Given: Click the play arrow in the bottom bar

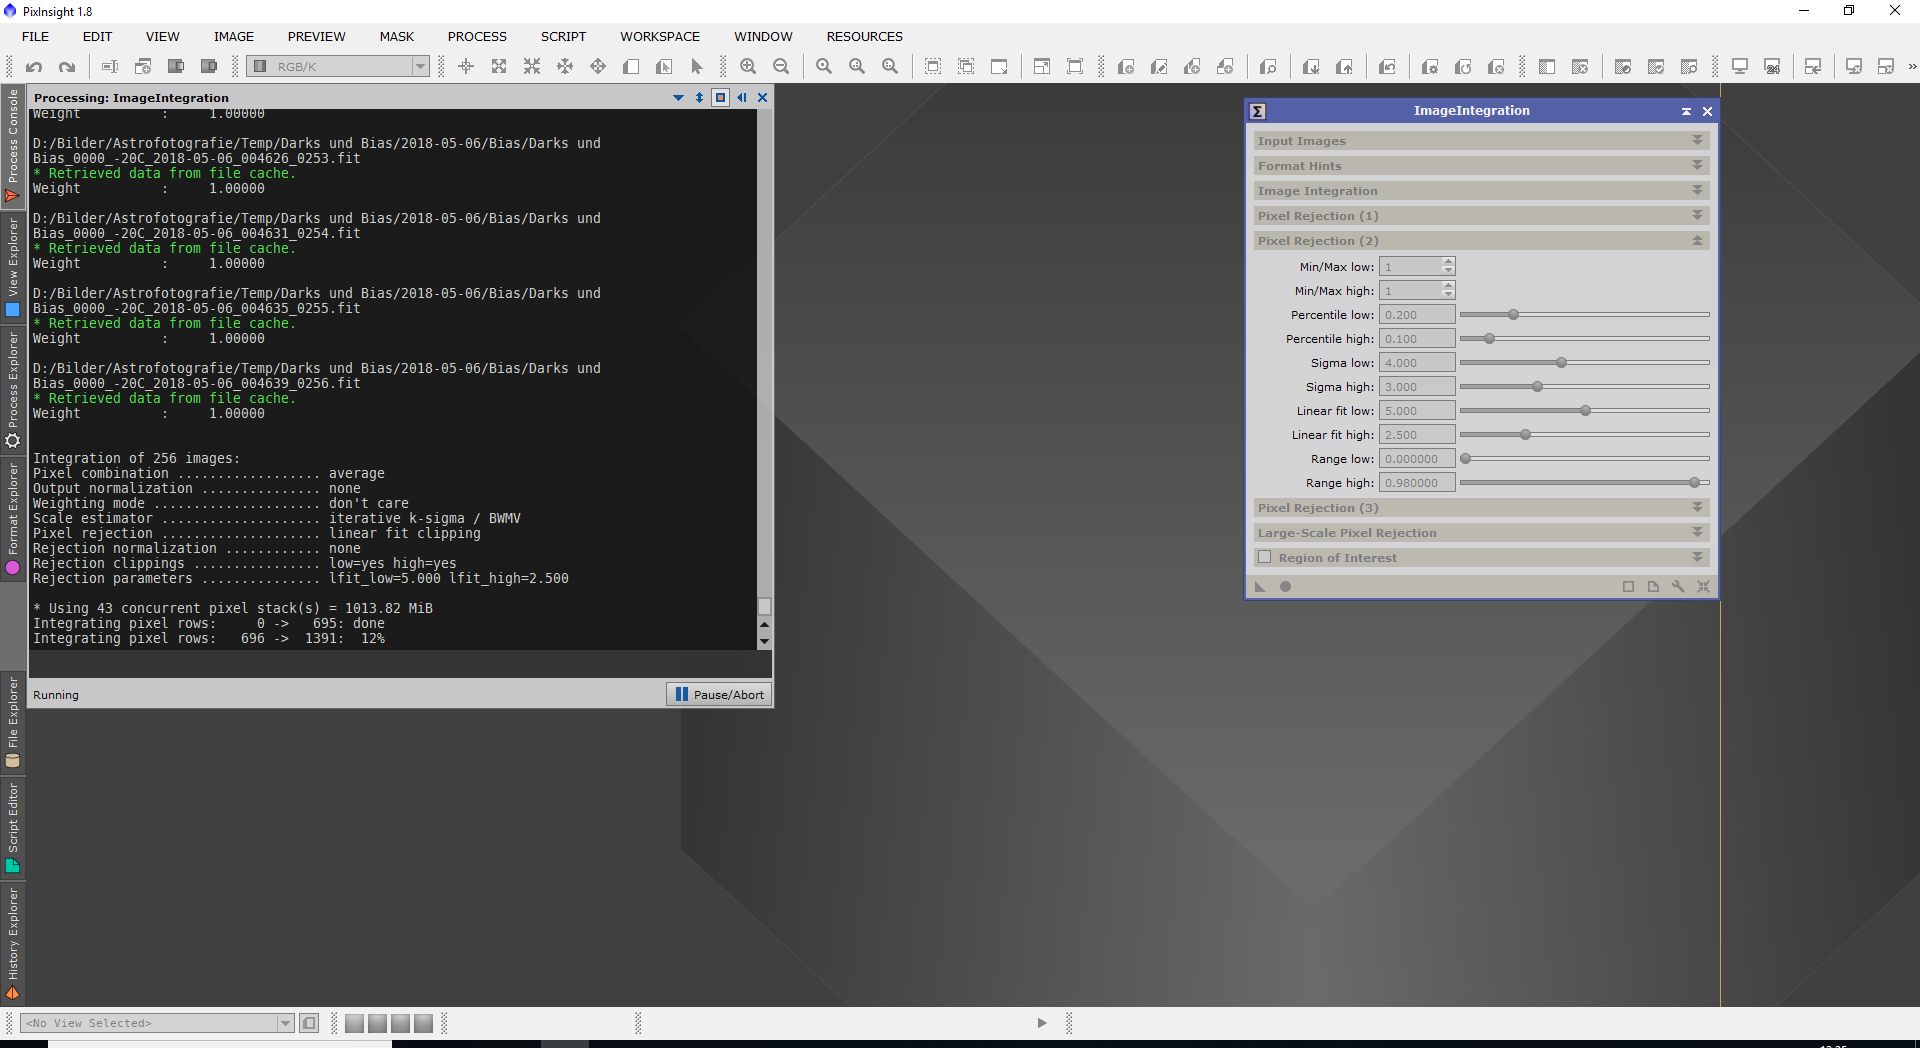Looking at the screenshot, I should click(x=1042, y=1023).
